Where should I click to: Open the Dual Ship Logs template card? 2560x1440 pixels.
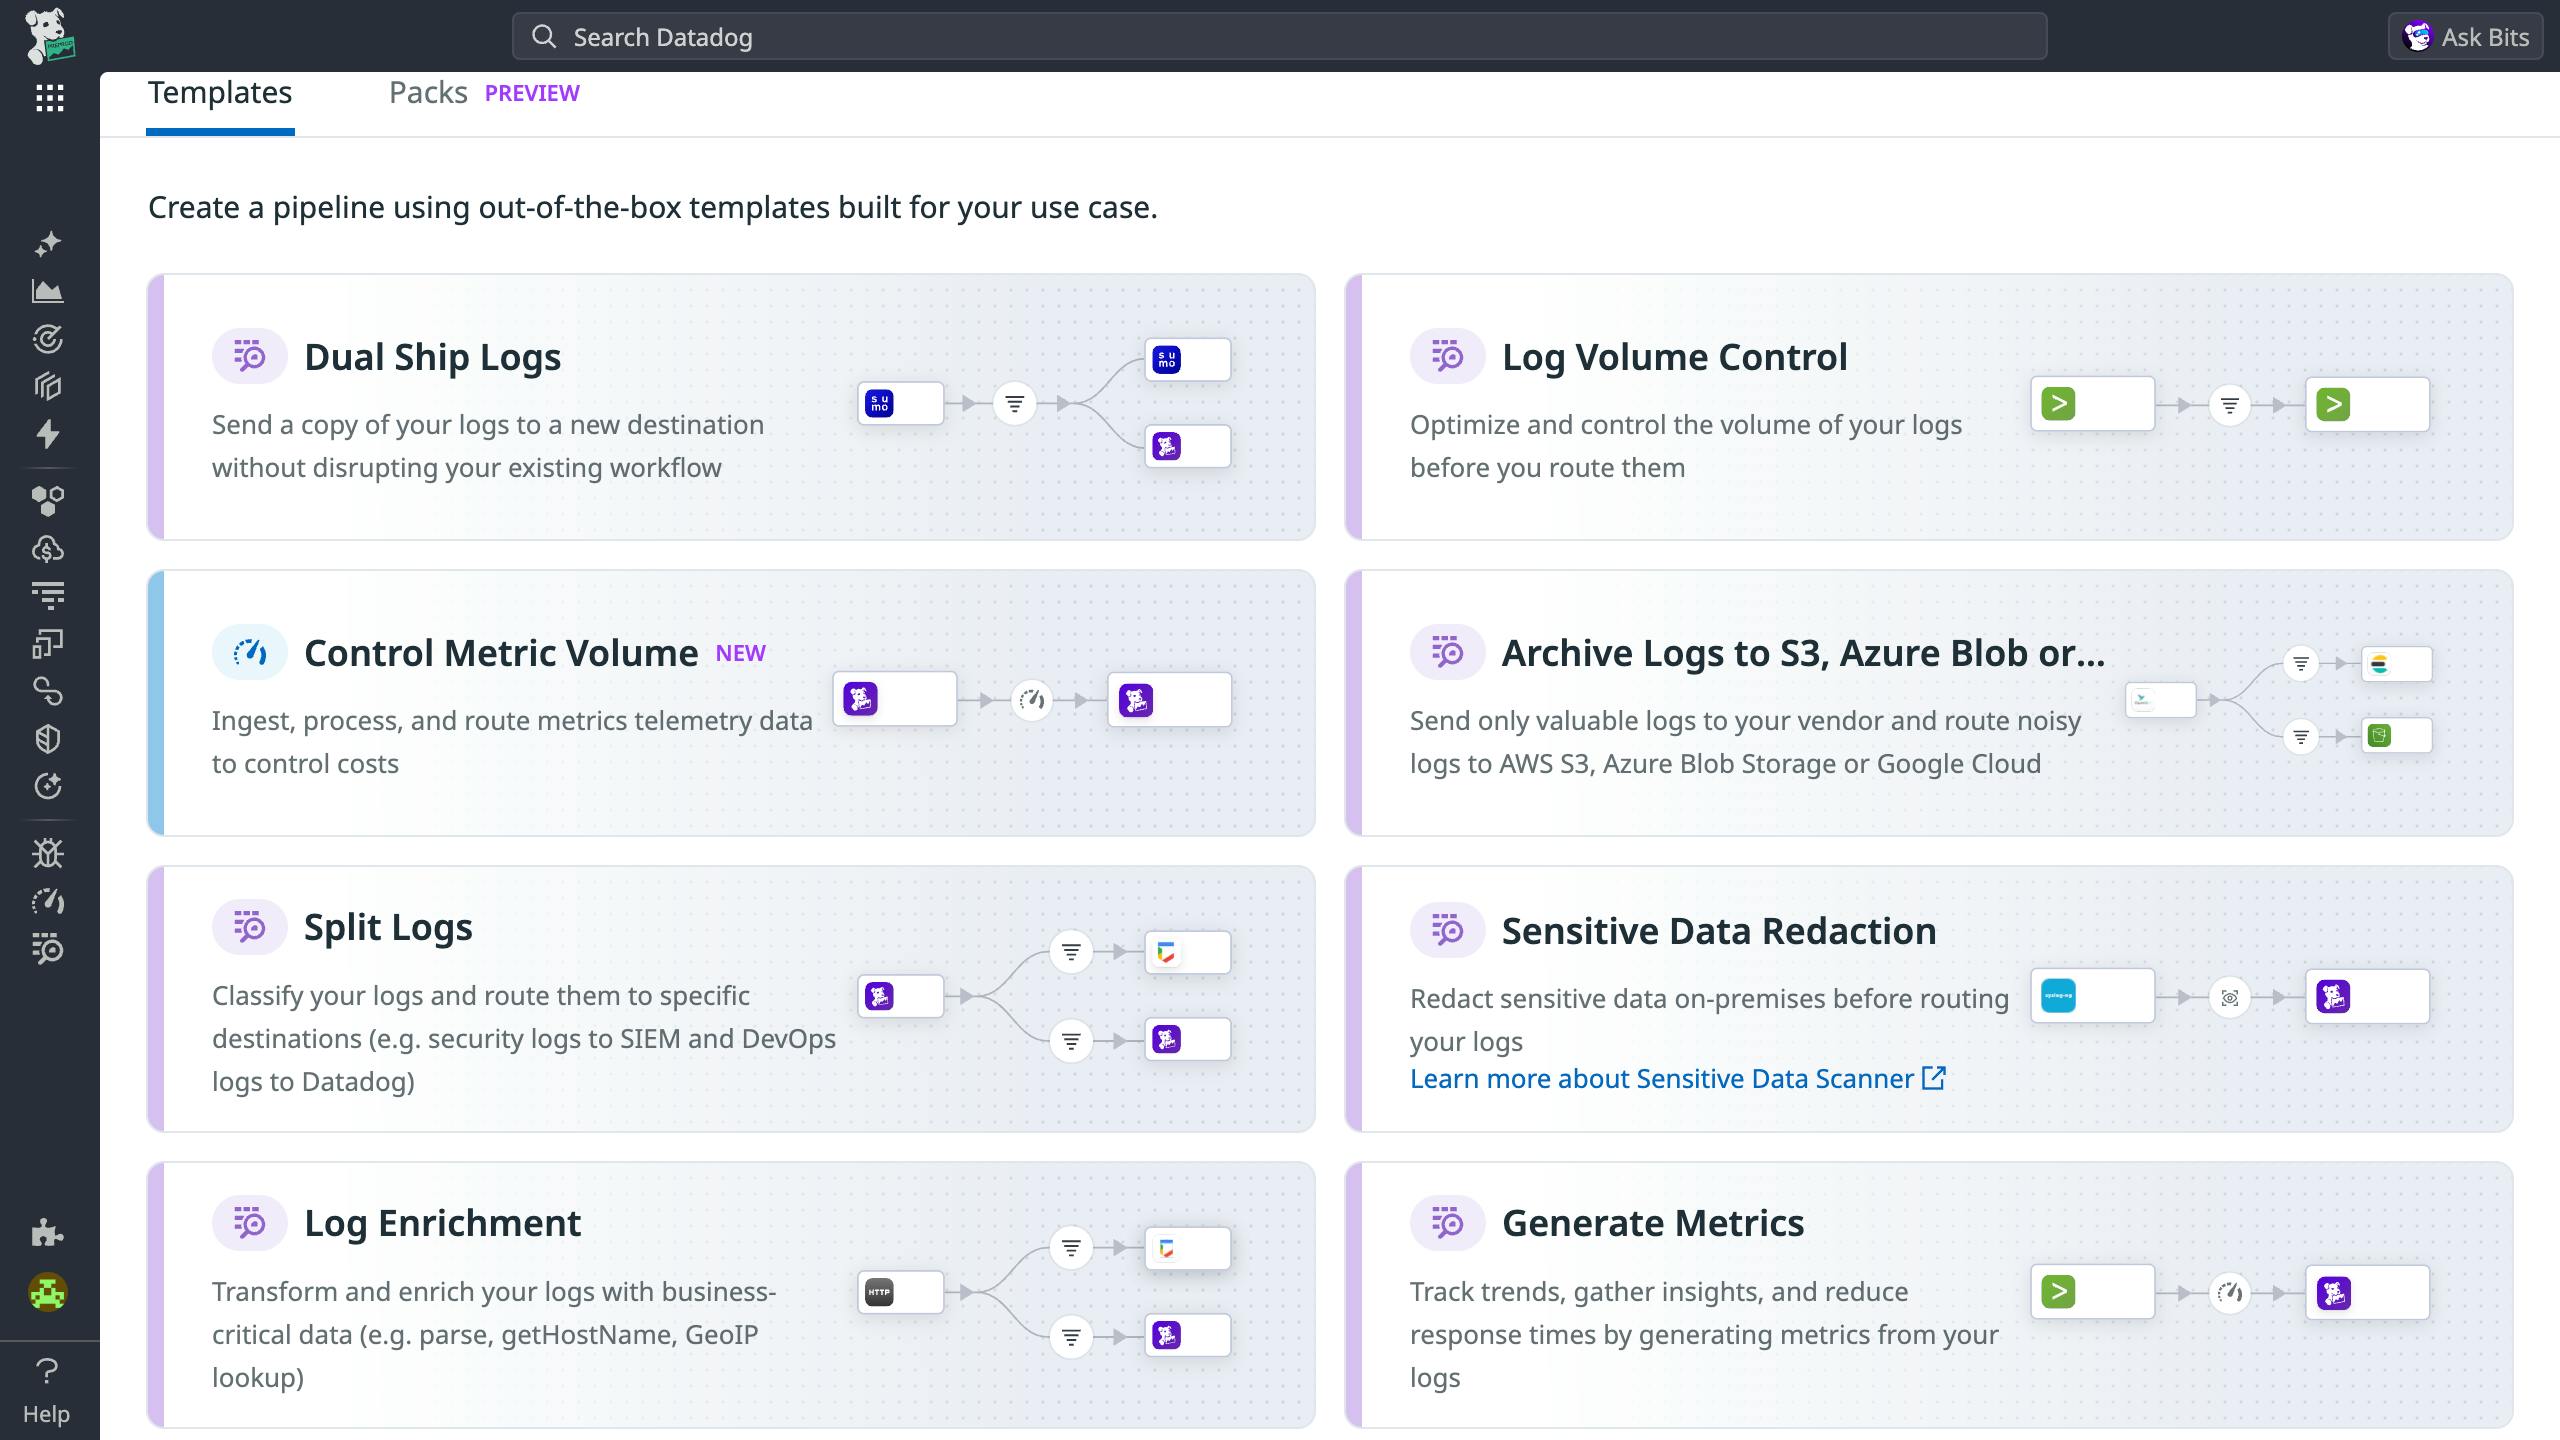tap(731, 406)
